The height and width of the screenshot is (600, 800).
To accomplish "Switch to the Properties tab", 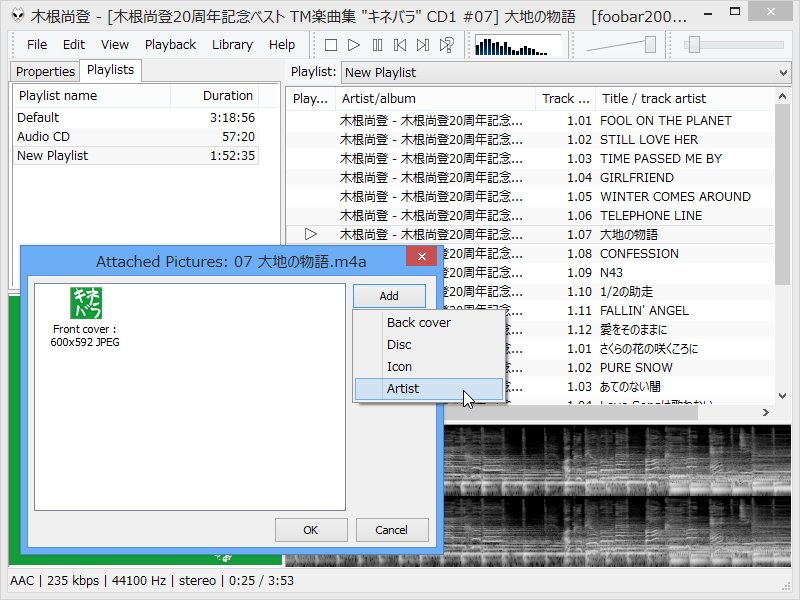I will click(44, 71).
